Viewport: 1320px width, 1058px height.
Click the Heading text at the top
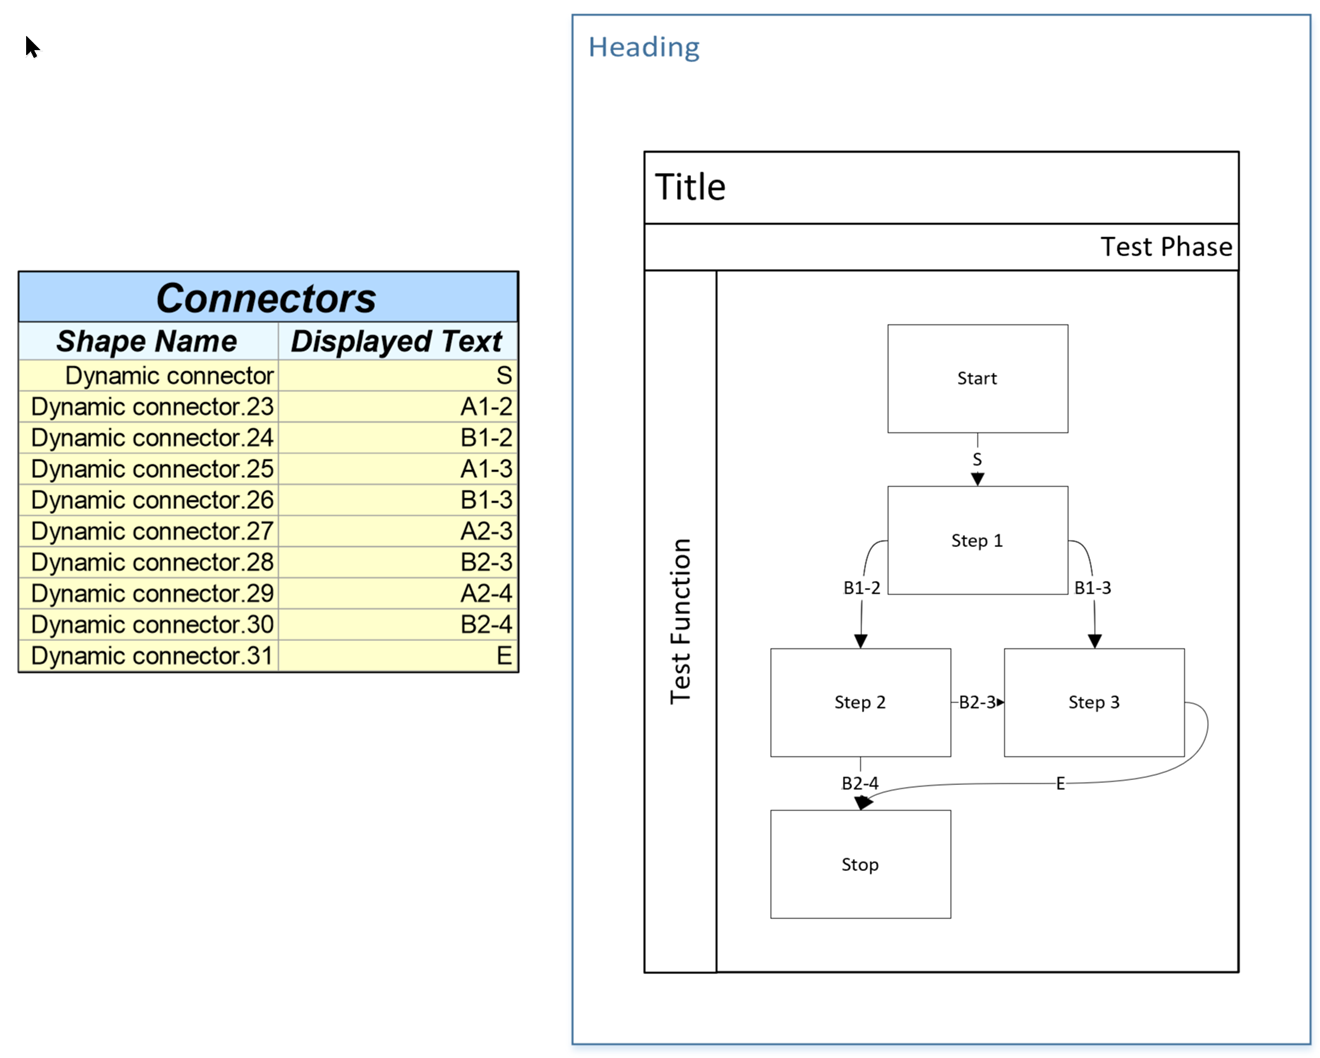tap(644, 46)
